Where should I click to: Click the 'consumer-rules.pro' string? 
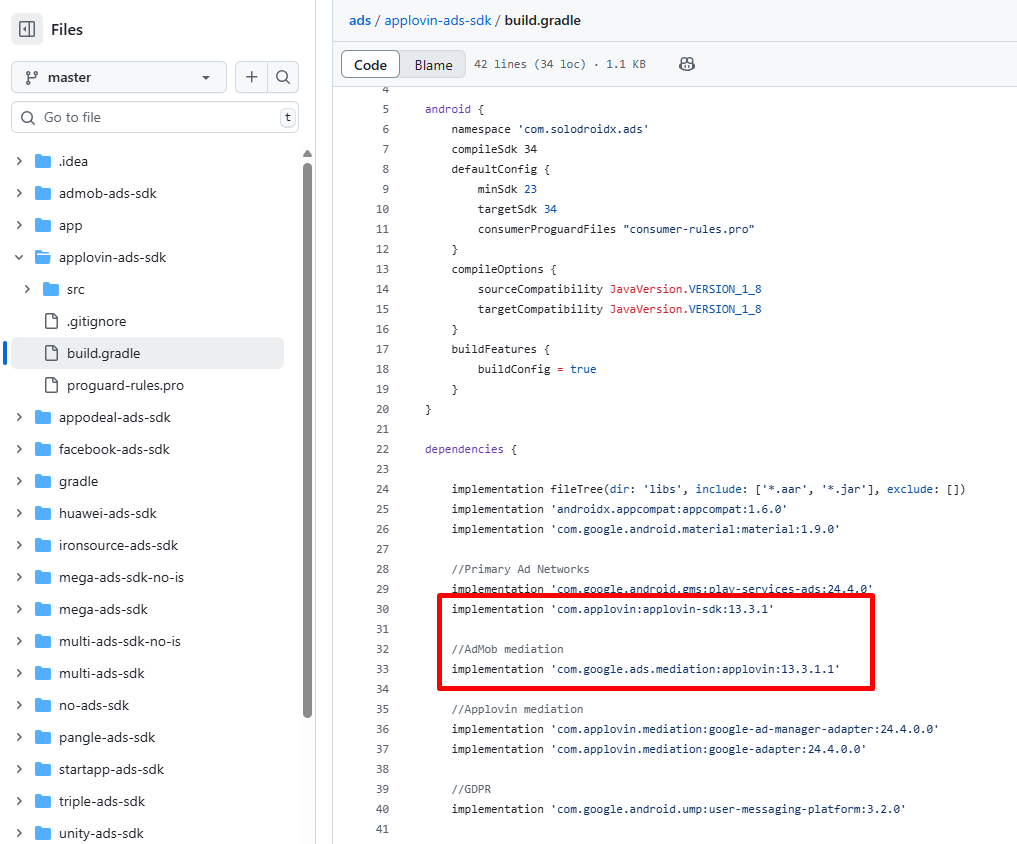pyautogui.click(x=689, y=229)
